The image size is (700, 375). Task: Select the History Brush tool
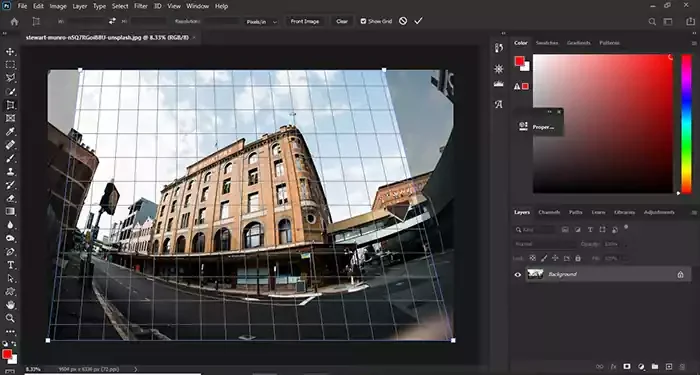coord(10,185)
